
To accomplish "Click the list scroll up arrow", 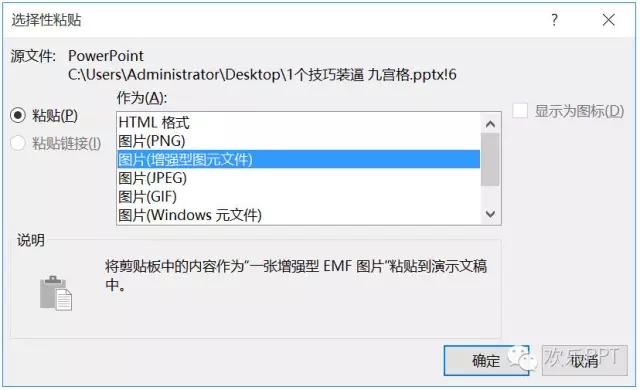I will (491, 124).
